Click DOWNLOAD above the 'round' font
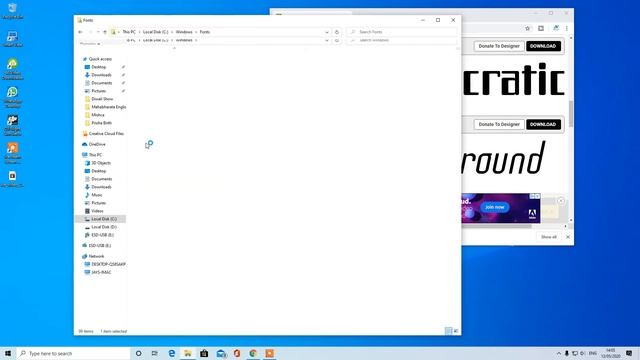 pos(543,124)
